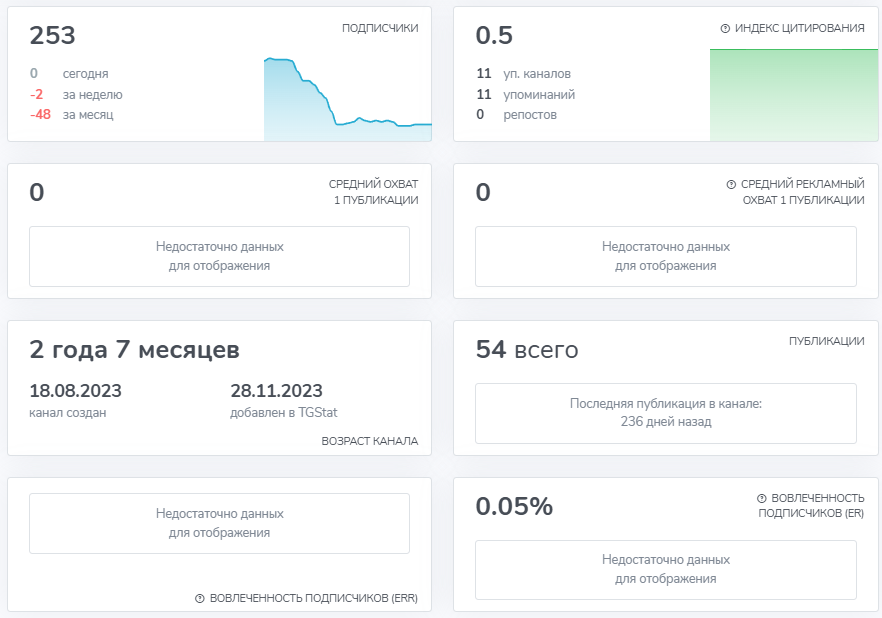Select the СРЕДНИЙ ОХВАТ 1 ПУБЛИКАЦИИ label
The width and height of the screenshot is (882, 618).
coord(373,192)
